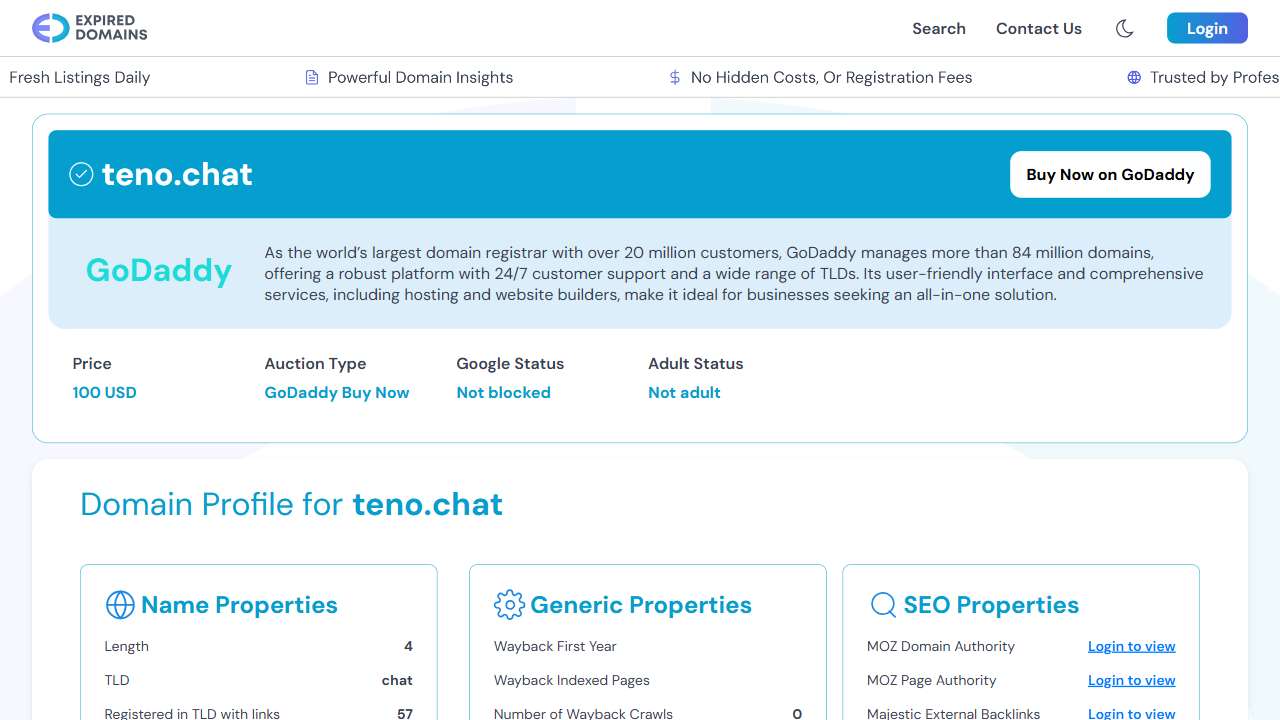Viewport: 1280px width, 720px height.
Task: Click Login to view for MOZ Page Authority
Action: click(x=1131, y=681)
